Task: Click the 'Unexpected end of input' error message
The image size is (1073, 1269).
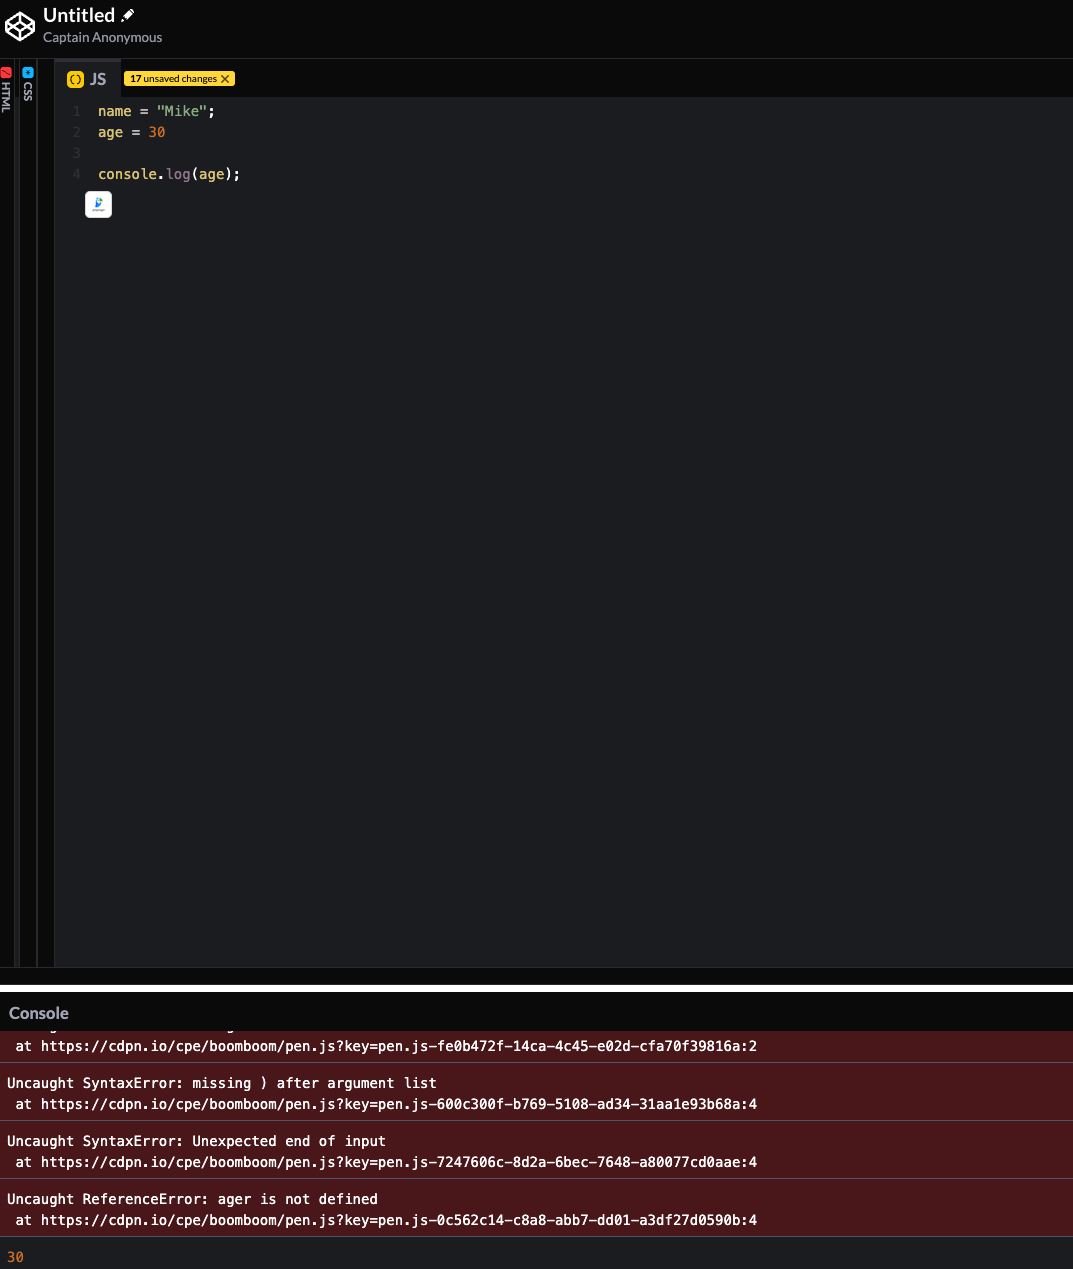Action: coord(196,1141)
